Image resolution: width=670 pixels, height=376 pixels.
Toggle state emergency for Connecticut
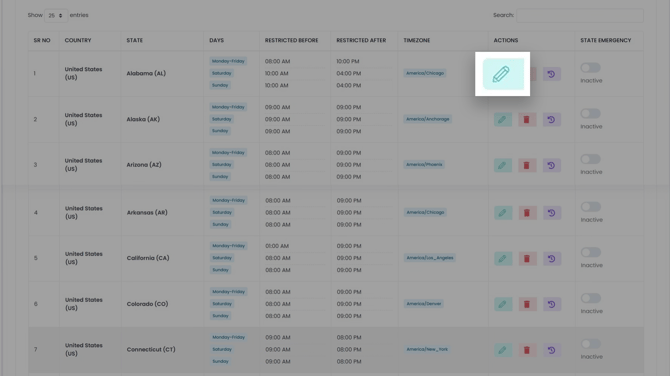point(591,344)
